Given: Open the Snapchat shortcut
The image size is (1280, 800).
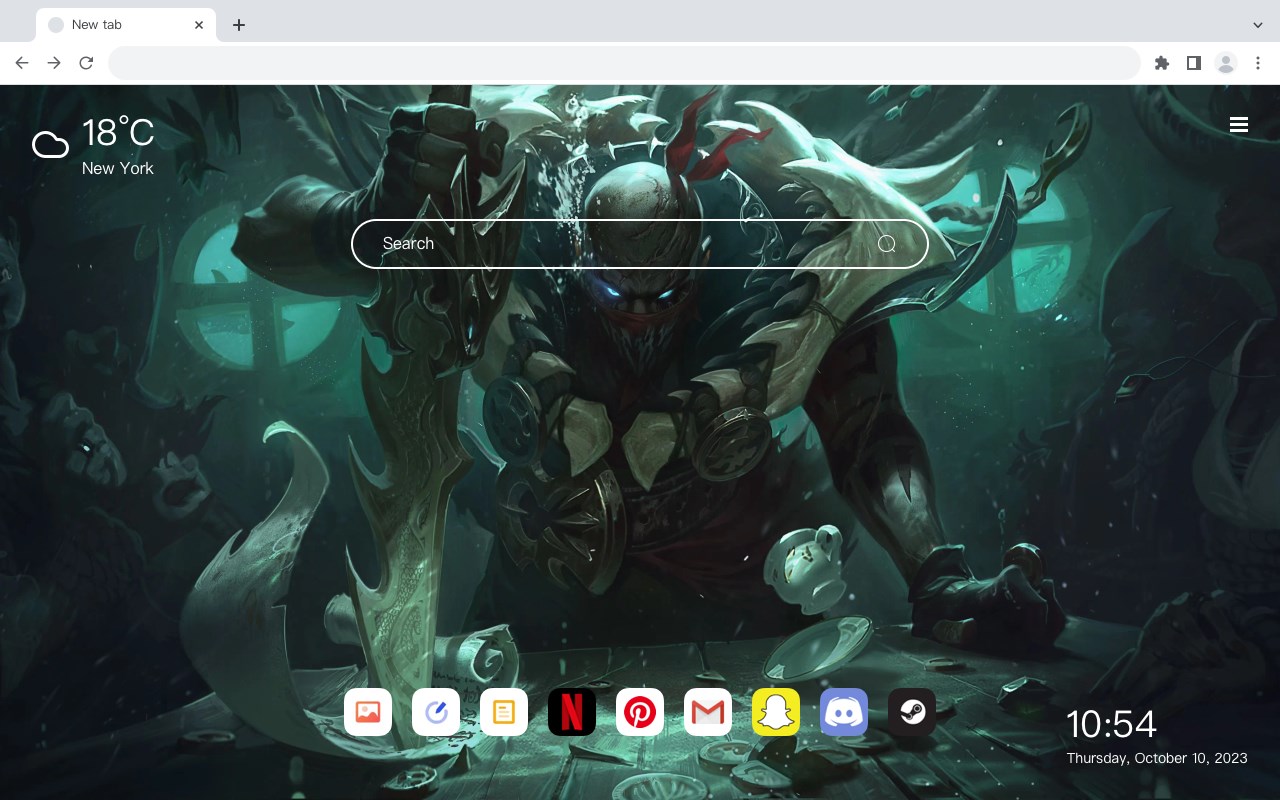Looking at the screenshot, I should coord(776,712).
